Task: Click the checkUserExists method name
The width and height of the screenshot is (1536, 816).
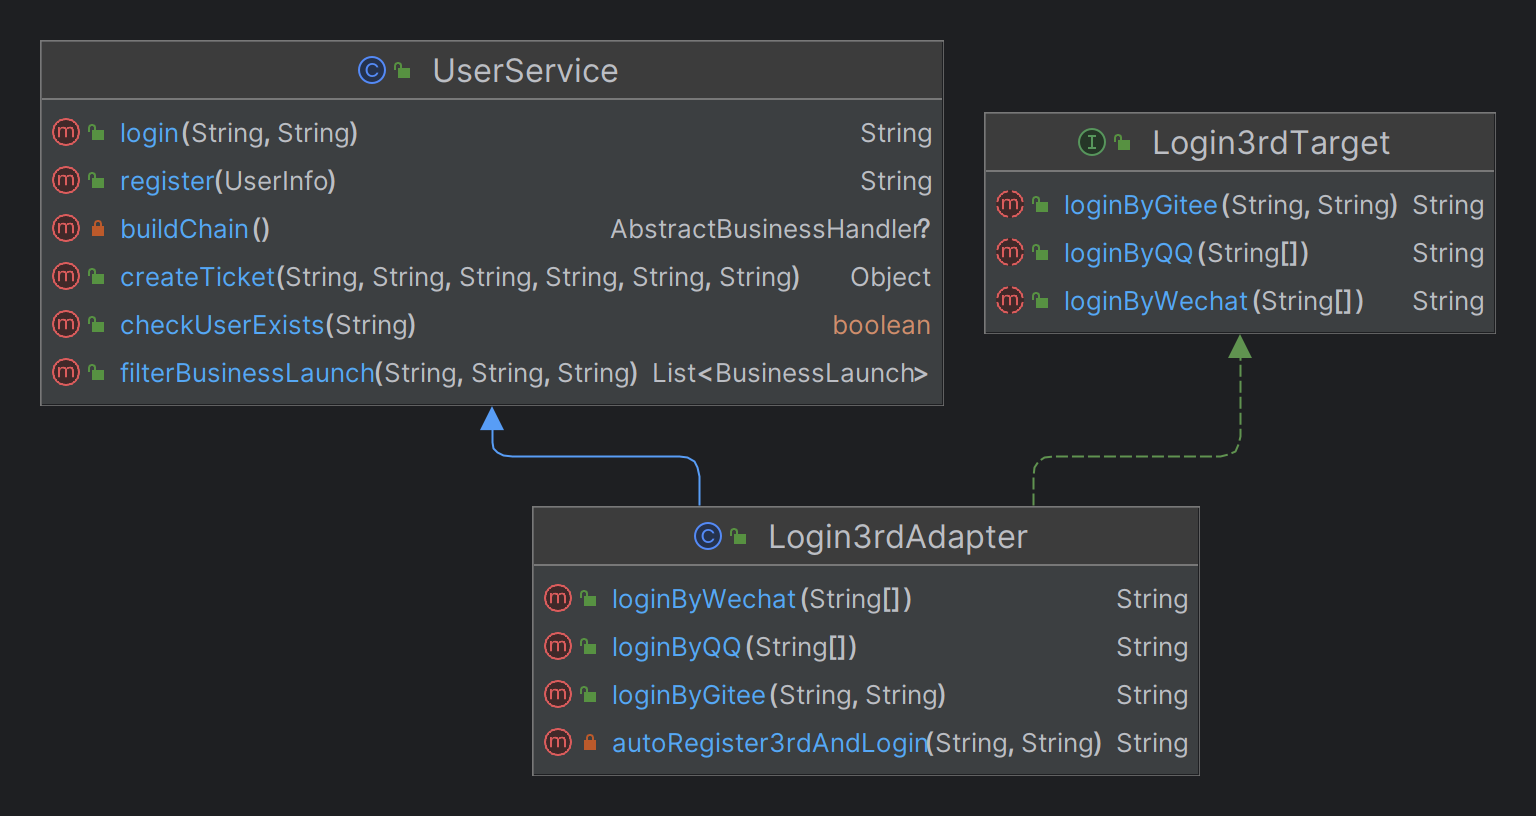Action: tap(222, 325)
